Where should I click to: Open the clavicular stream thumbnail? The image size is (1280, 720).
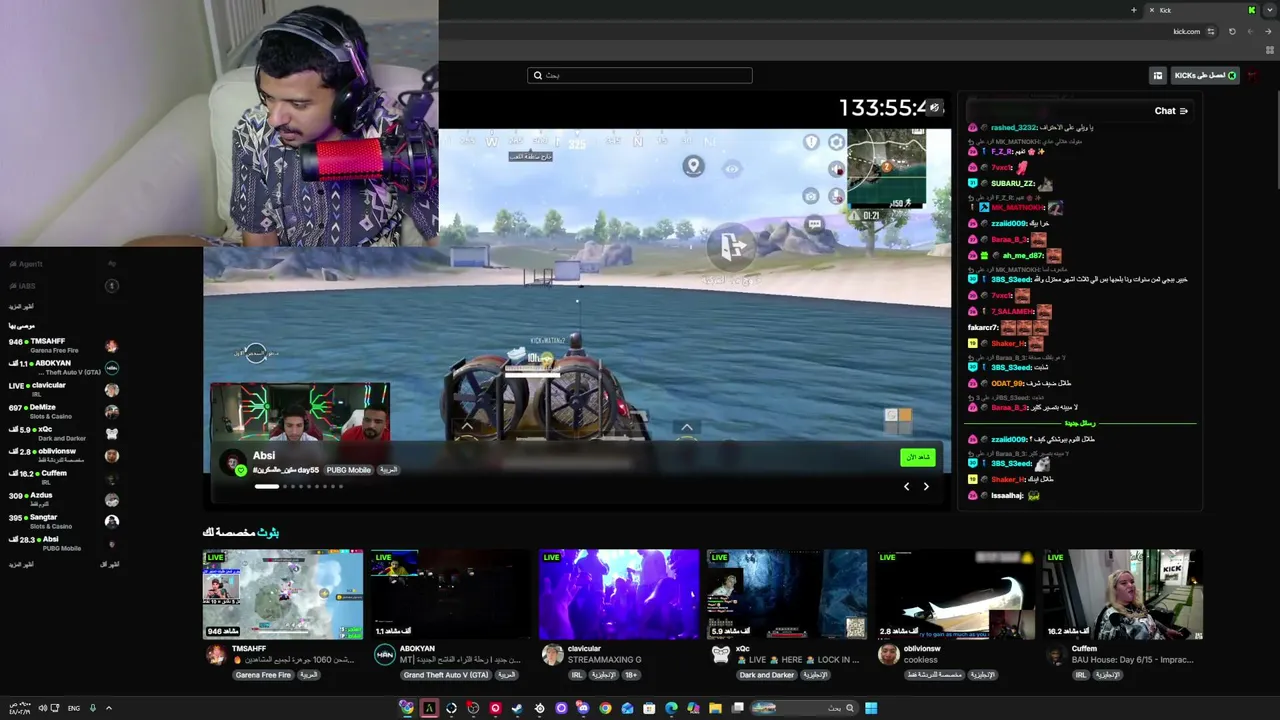tap(619, 594)
